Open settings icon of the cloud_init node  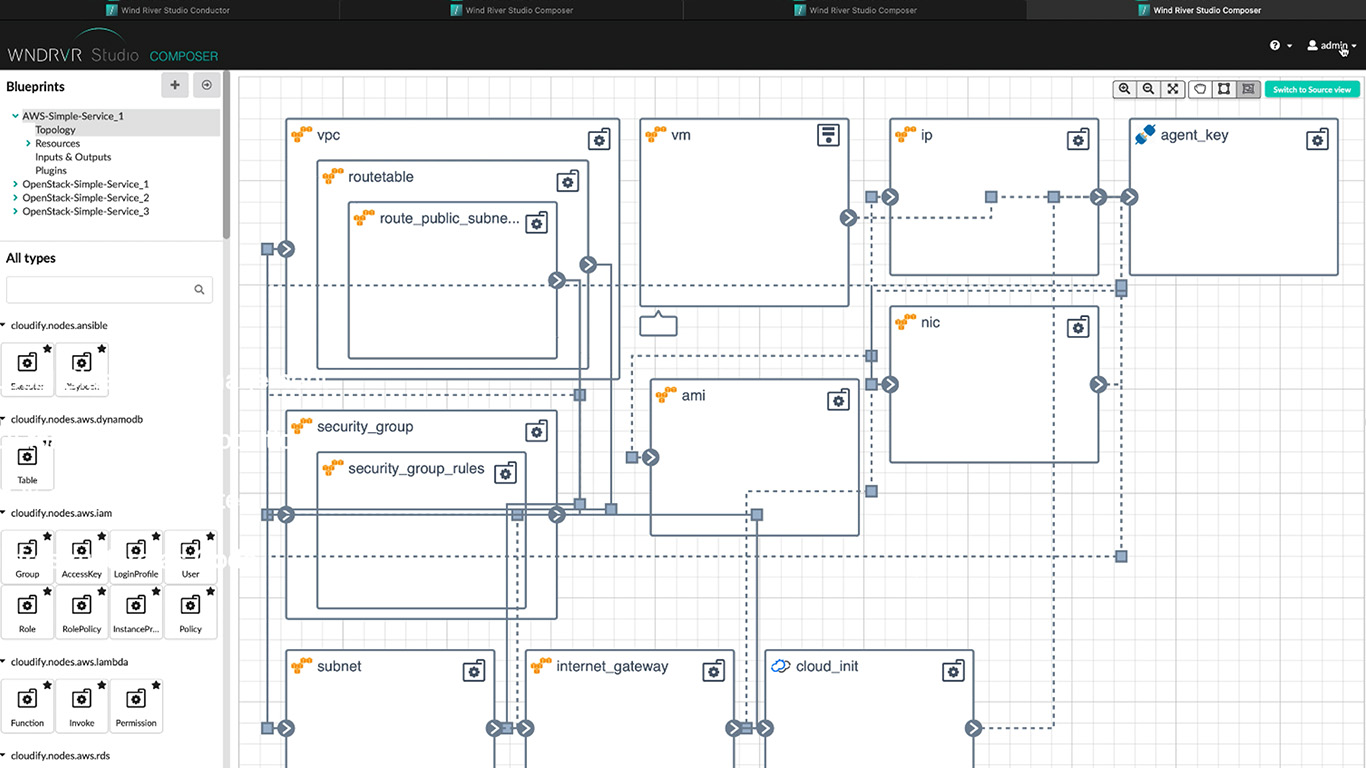pyautogui.click(x=953, y=670)
